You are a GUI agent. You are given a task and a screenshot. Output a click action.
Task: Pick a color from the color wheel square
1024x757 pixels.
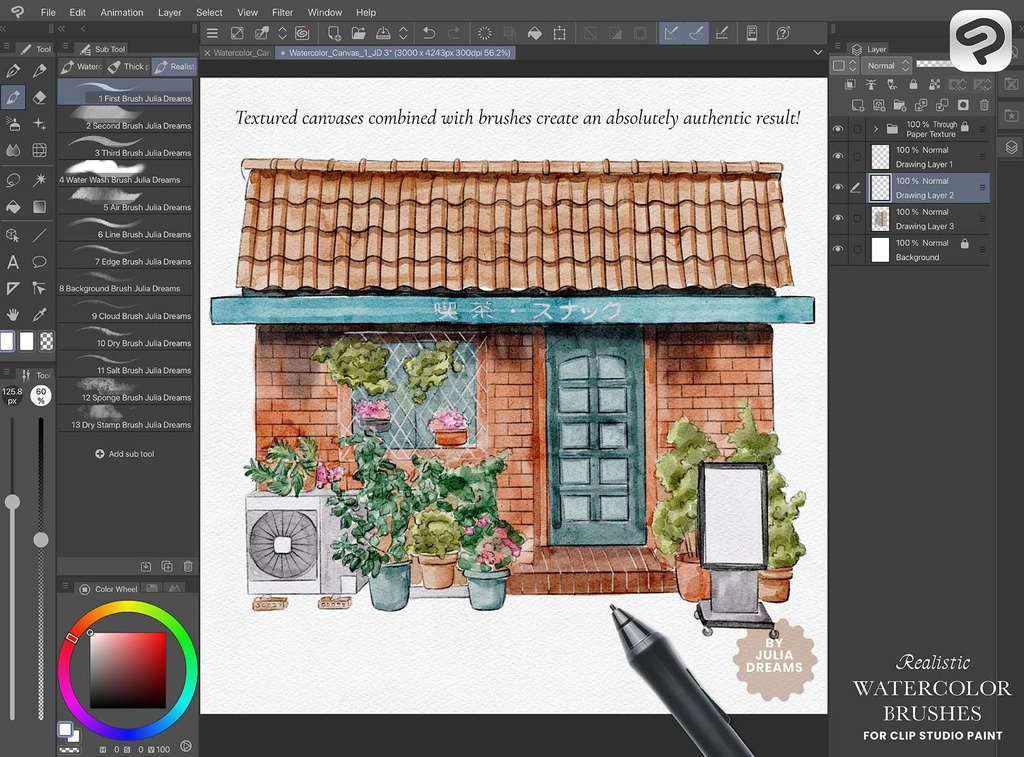[x=130, y=670]
